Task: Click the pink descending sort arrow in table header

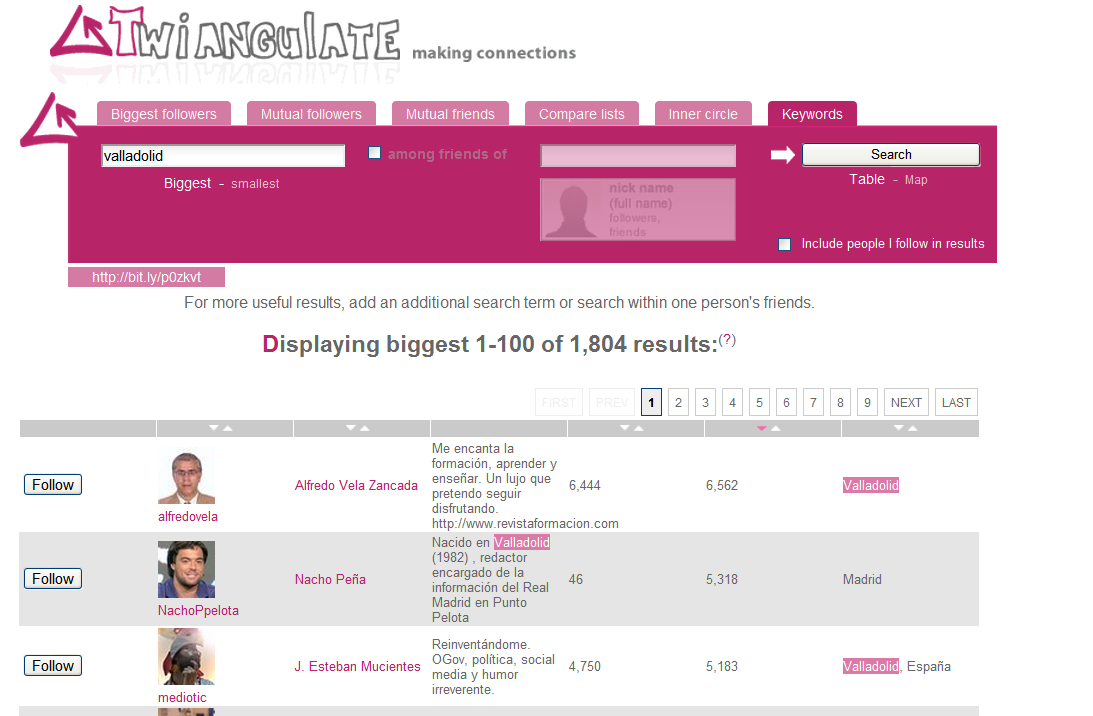Action: [x=762, y=428]
